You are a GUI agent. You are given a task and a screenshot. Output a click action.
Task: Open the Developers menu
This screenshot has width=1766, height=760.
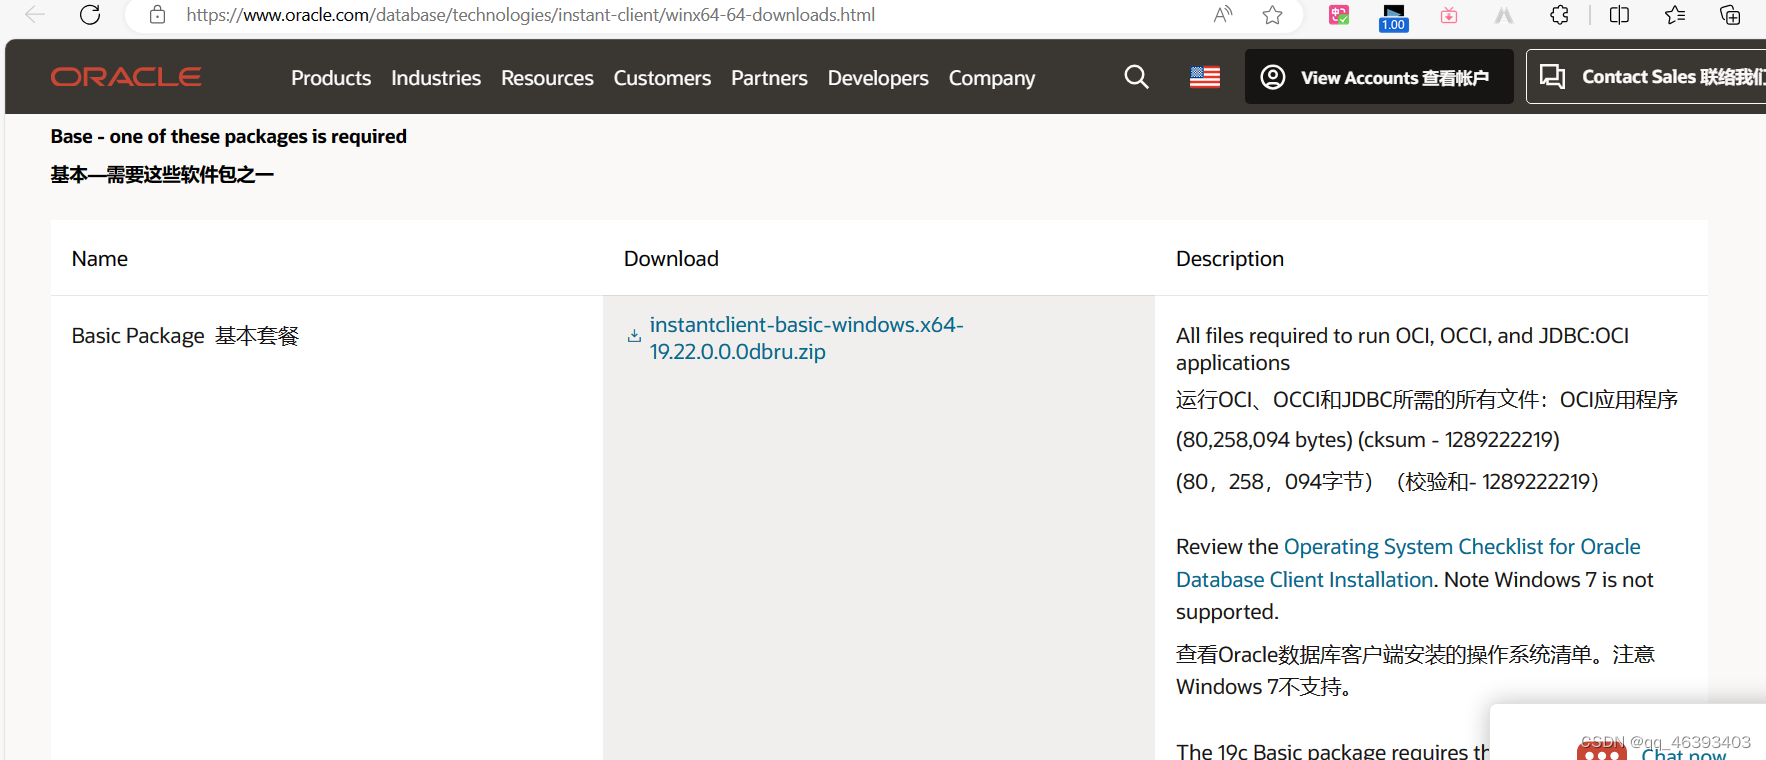pos(878,78)
